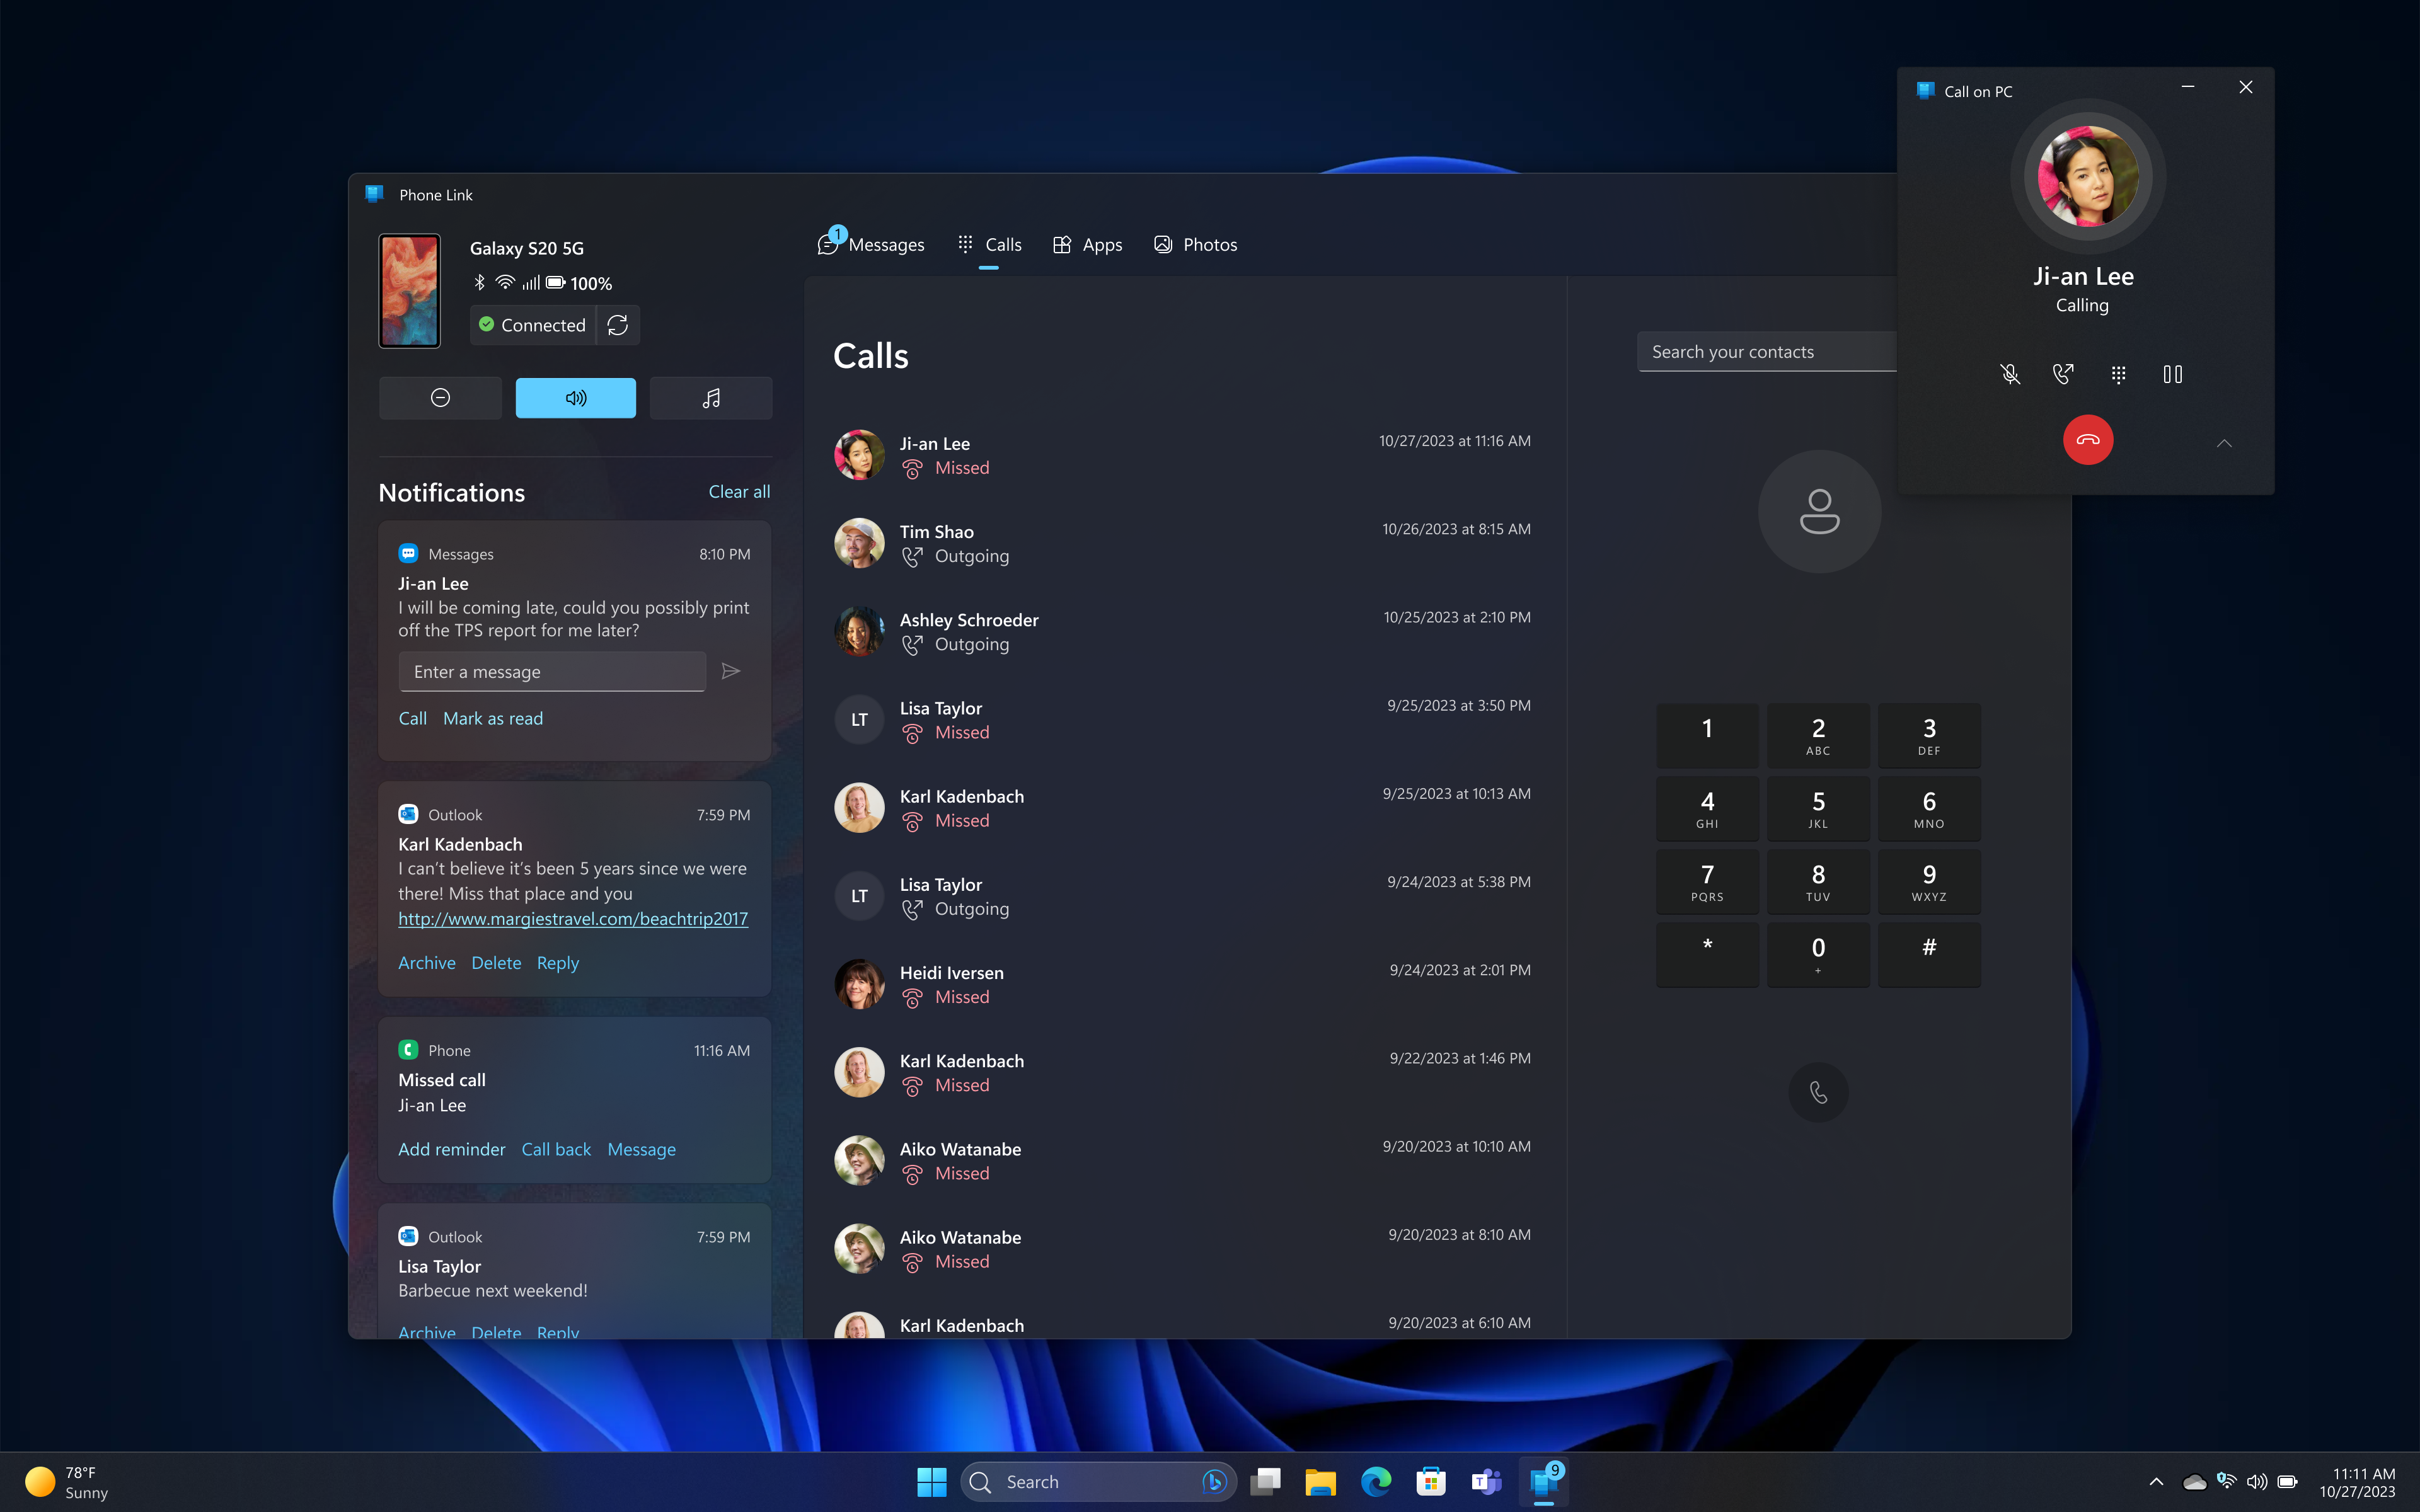The height and width of the screenshot is (1512, 2420).
Task: Select Heidi Iversen missed call entry
Action: pyautogui.click(x=1183, y=984)
